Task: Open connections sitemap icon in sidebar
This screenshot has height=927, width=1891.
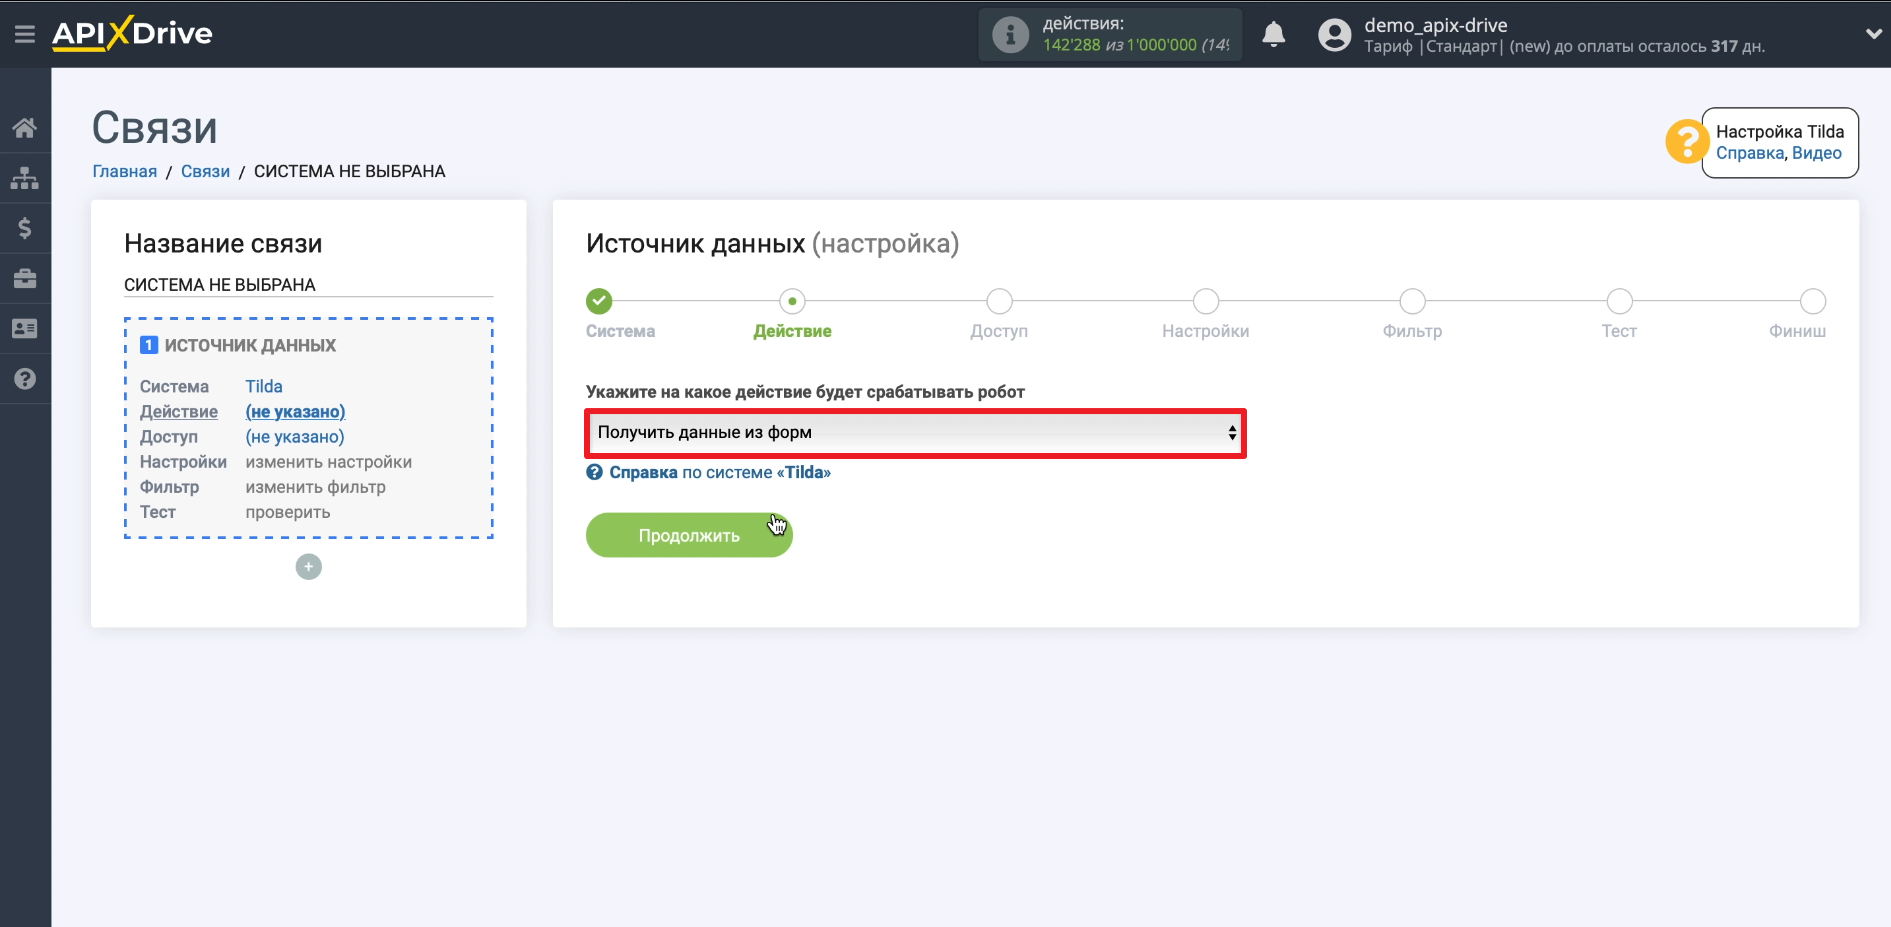Action: (x=25, y=178)
